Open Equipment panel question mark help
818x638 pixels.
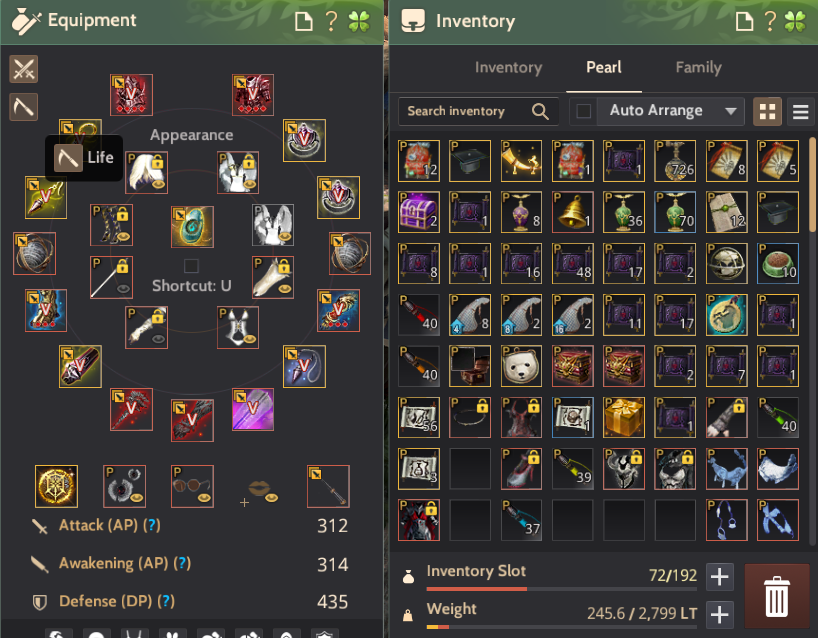click(331, 21)
